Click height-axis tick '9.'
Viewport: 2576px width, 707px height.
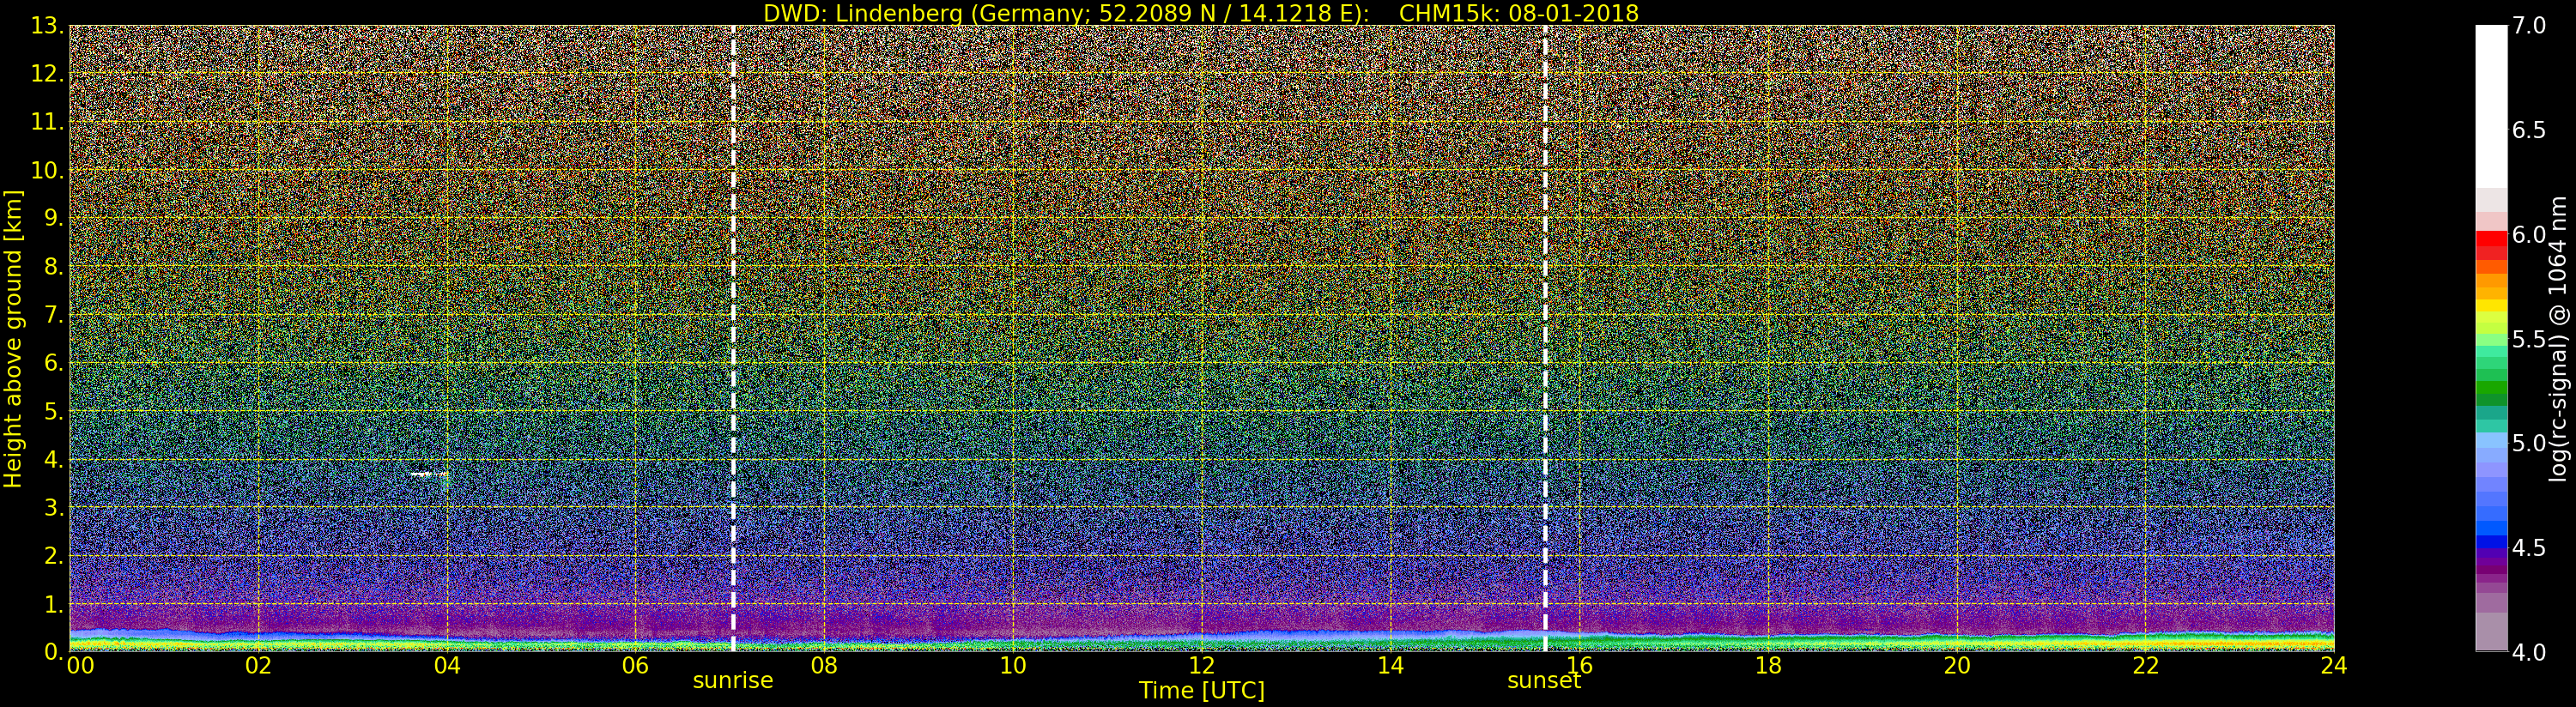click(55, 219)
